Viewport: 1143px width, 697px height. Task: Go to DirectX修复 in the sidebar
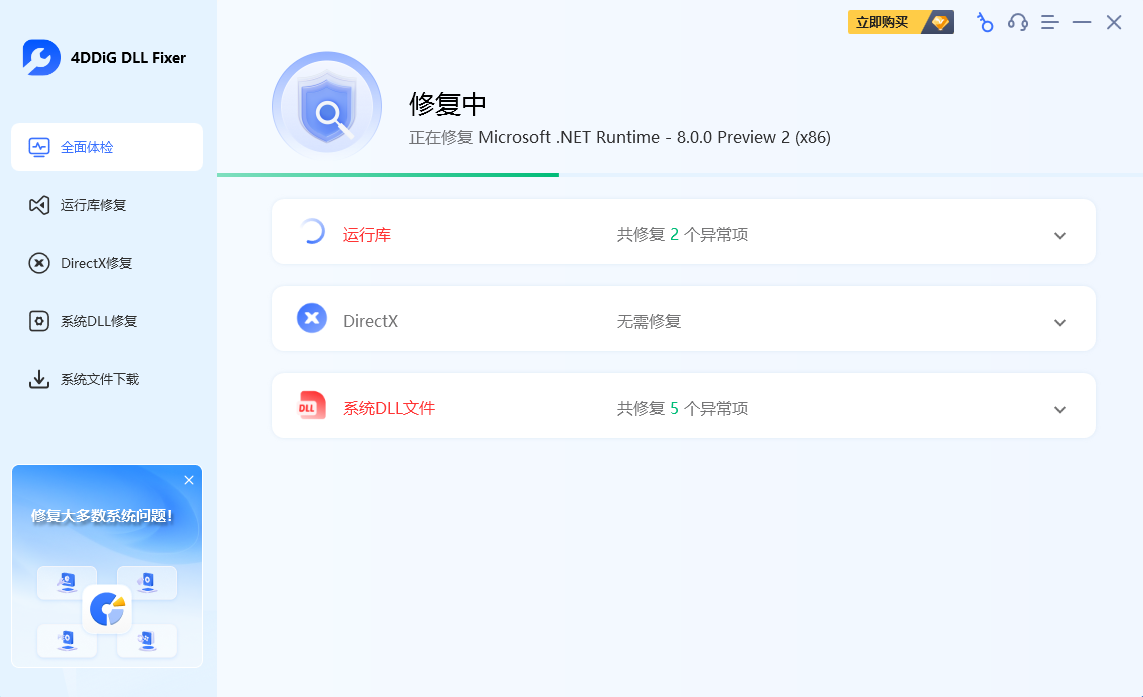(107, 263)
